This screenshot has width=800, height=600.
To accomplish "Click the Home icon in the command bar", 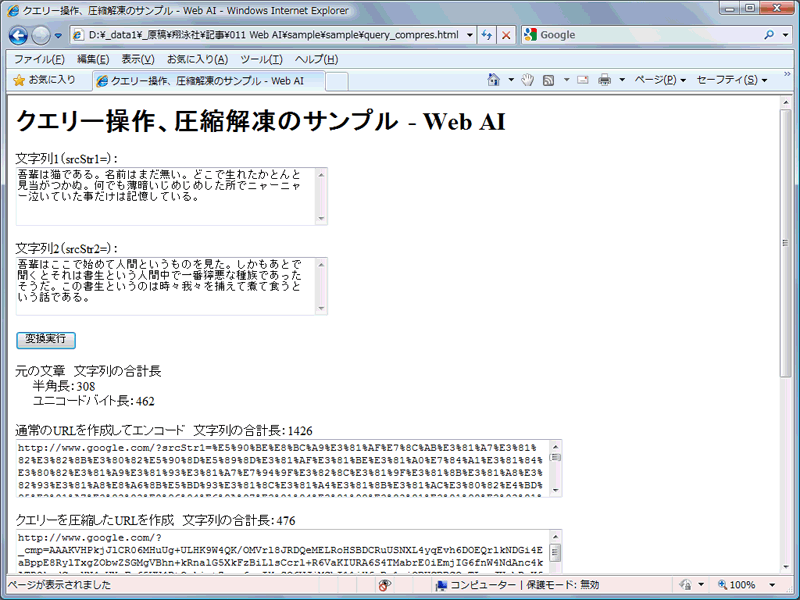I will coord(493,80).
